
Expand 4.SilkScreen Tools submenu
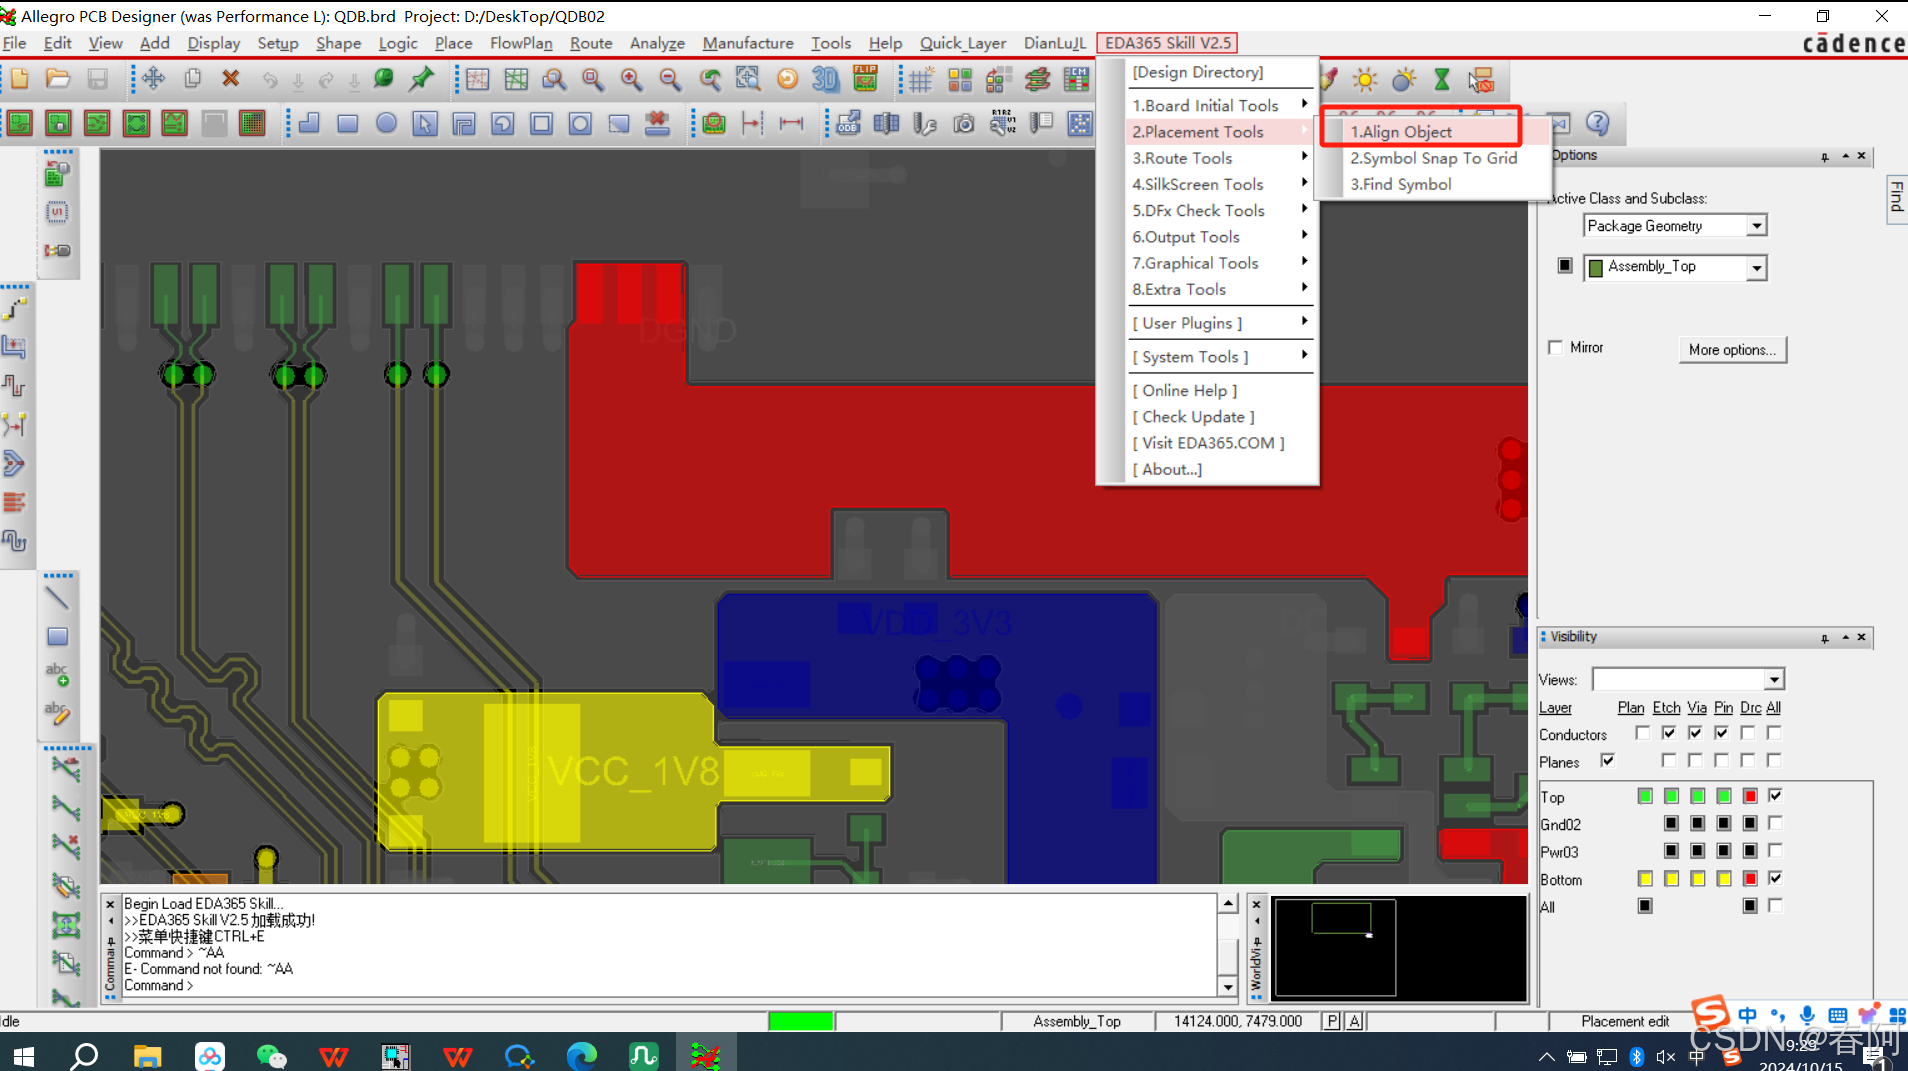(x=1219, y=184)
